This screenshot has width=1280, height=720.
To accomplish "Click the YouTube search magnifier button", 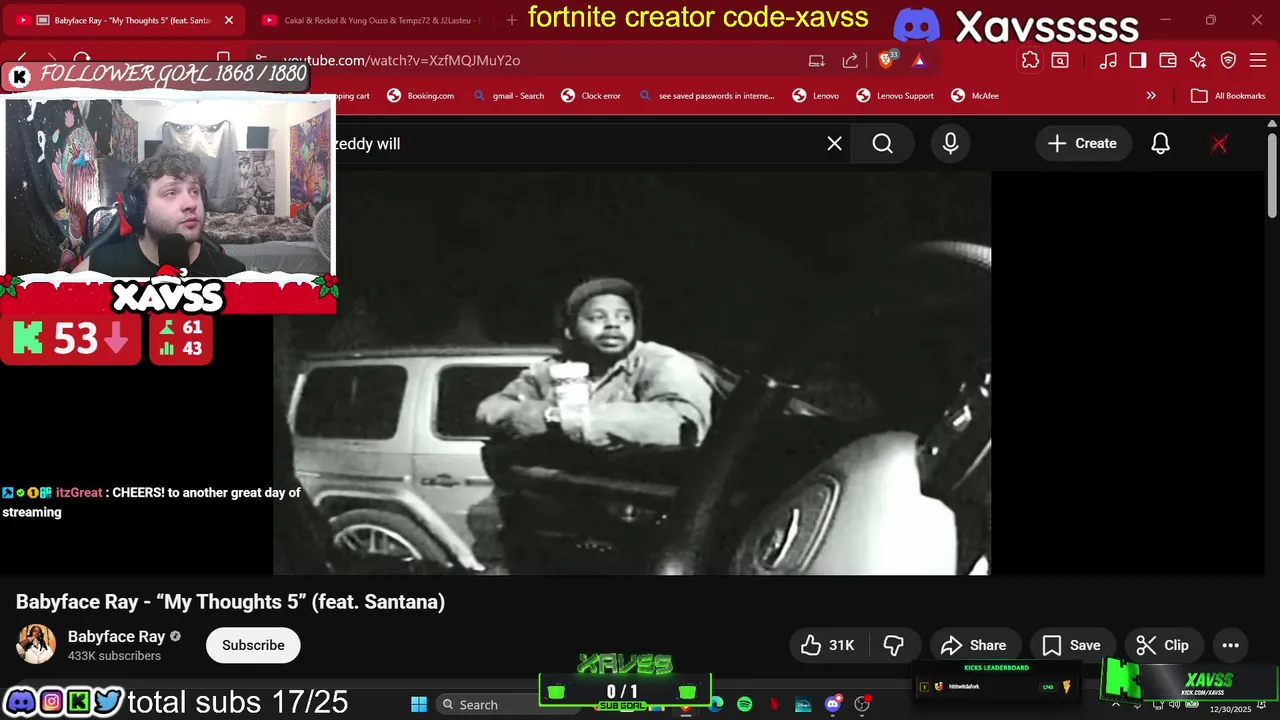I will coord(883,144).
